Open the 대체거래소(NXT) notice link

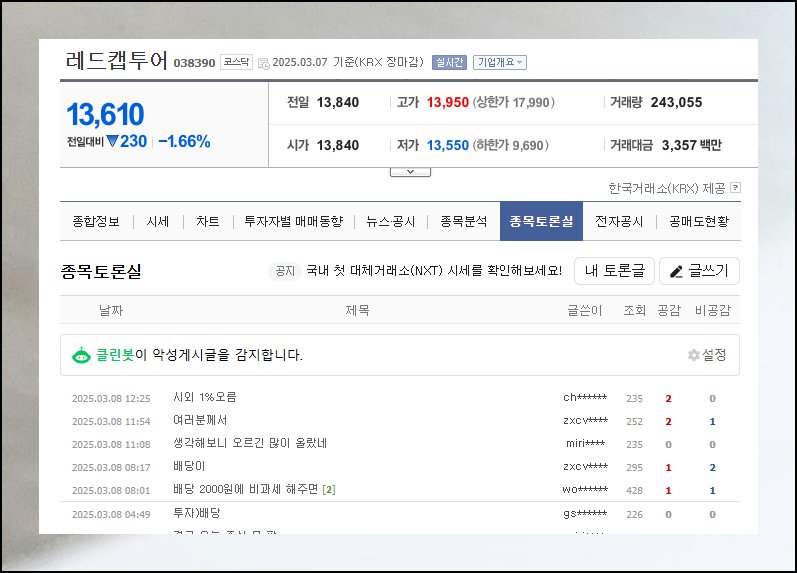[434, 270]
